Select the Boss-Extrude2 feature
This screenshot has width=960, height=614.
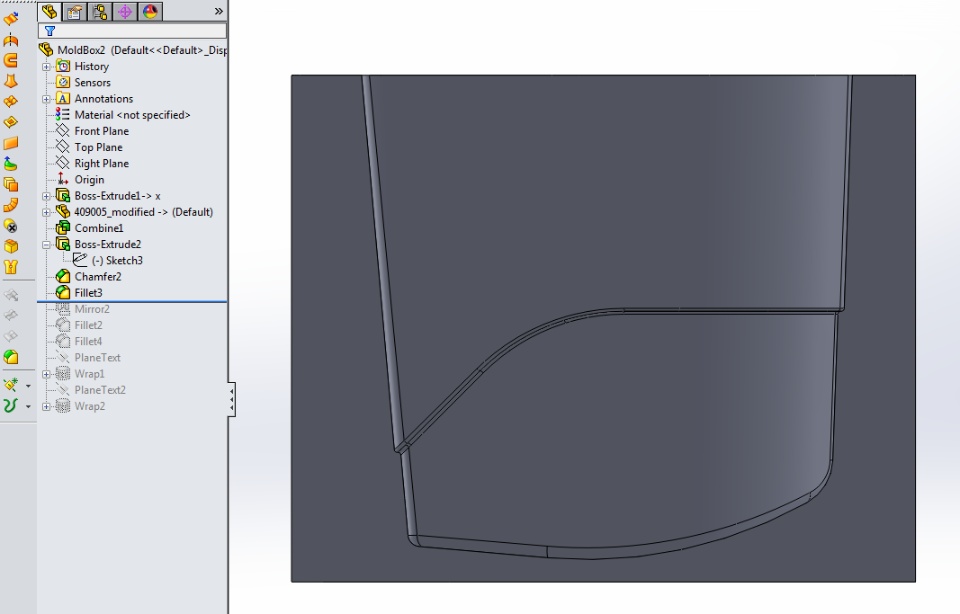[x=99, y=244]
